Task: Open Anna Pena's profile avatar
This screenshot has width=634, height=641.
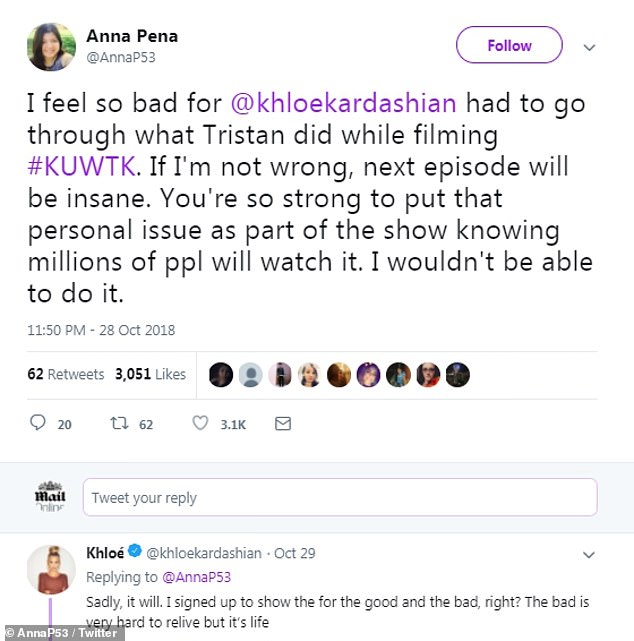Action: (x=52, y=47)
